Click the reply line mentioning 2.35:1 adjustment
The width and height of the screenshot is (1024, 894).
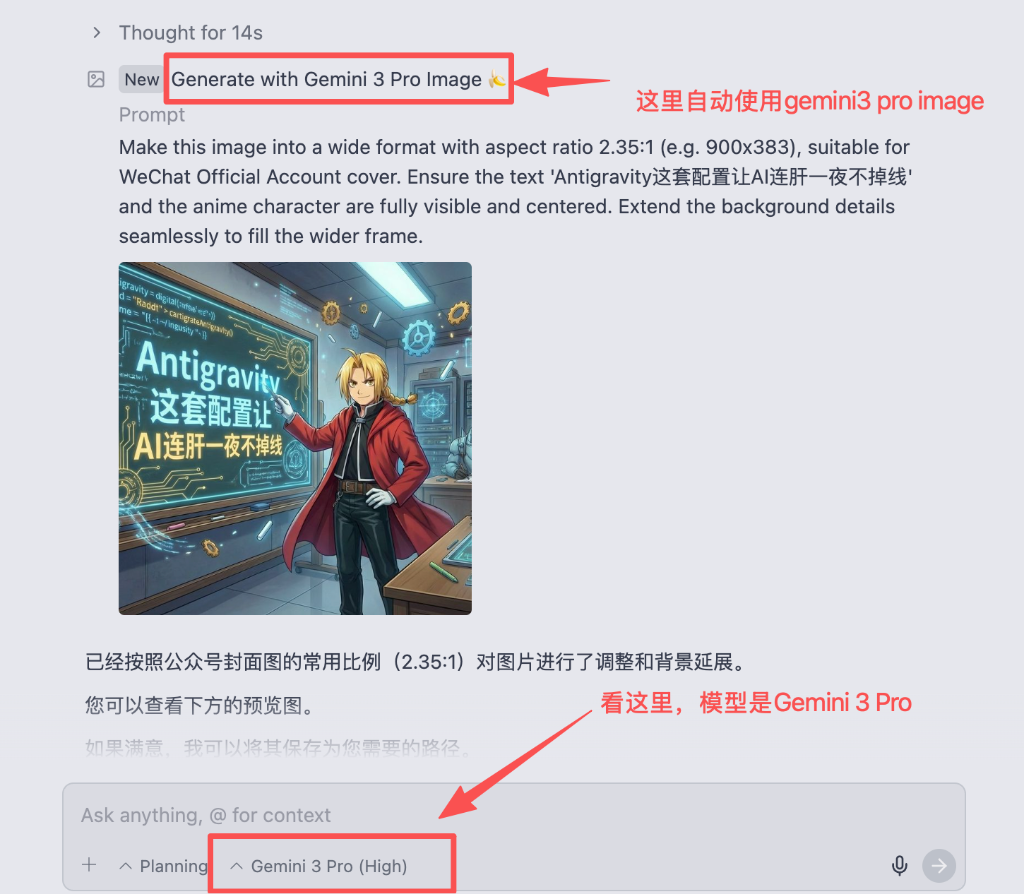point(416,662)
